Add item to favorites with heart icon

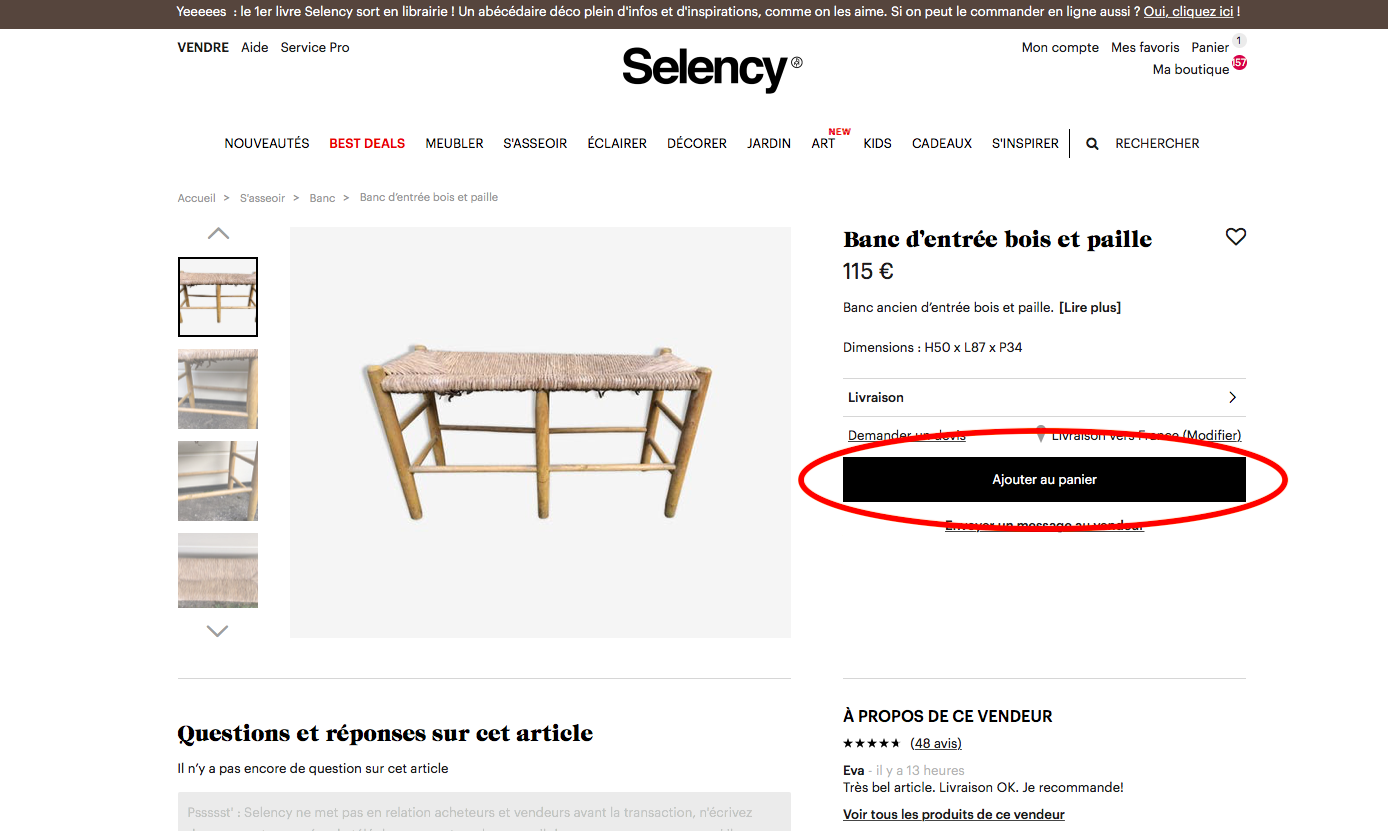(1236, 237)
